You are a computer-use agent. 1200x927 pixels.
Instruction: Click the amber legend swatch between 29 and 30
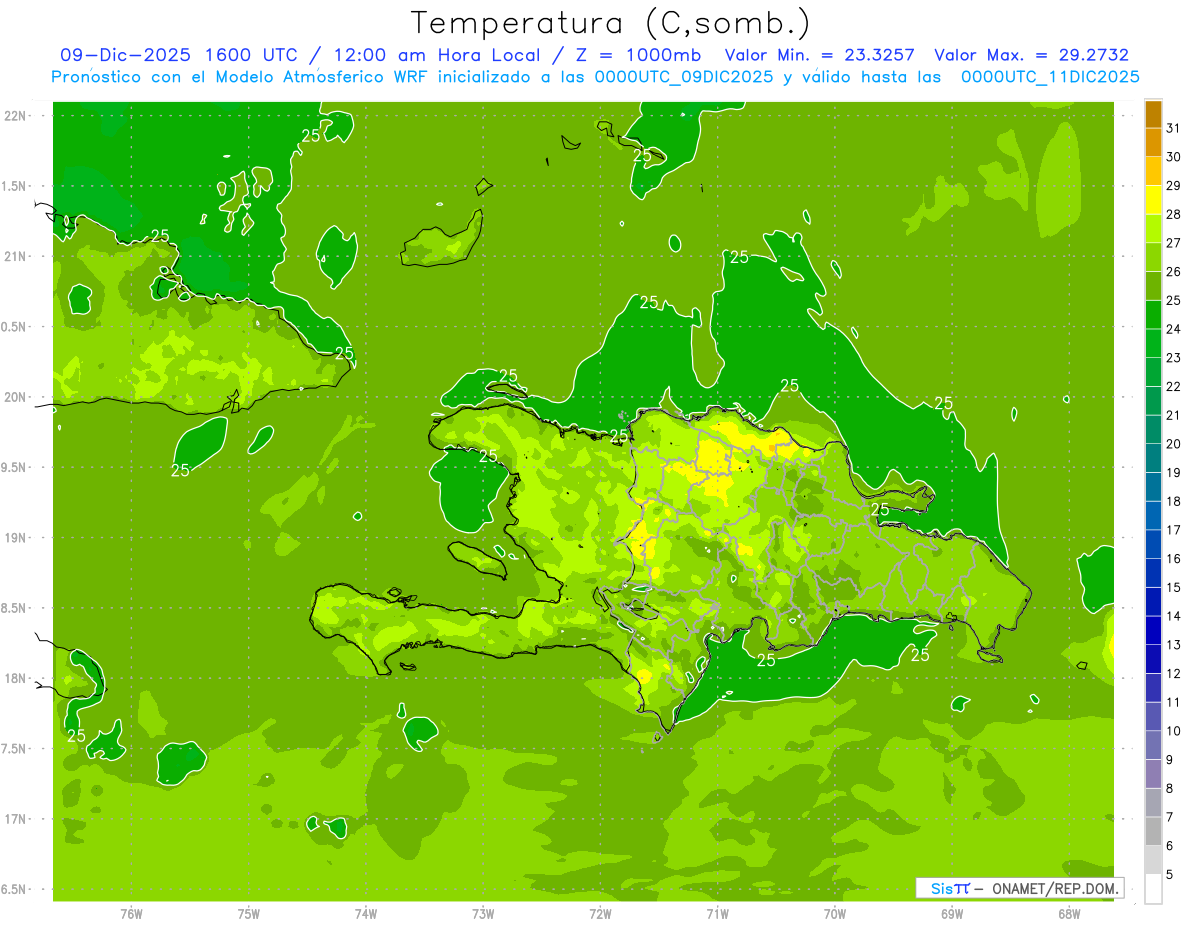pos(1153,171)
